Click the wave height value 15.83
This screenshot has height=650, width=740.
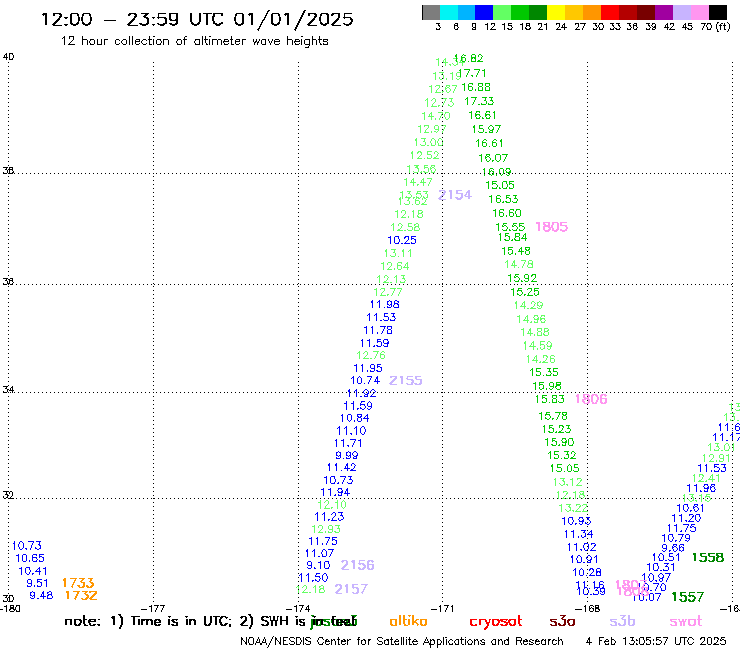point(550,399)
